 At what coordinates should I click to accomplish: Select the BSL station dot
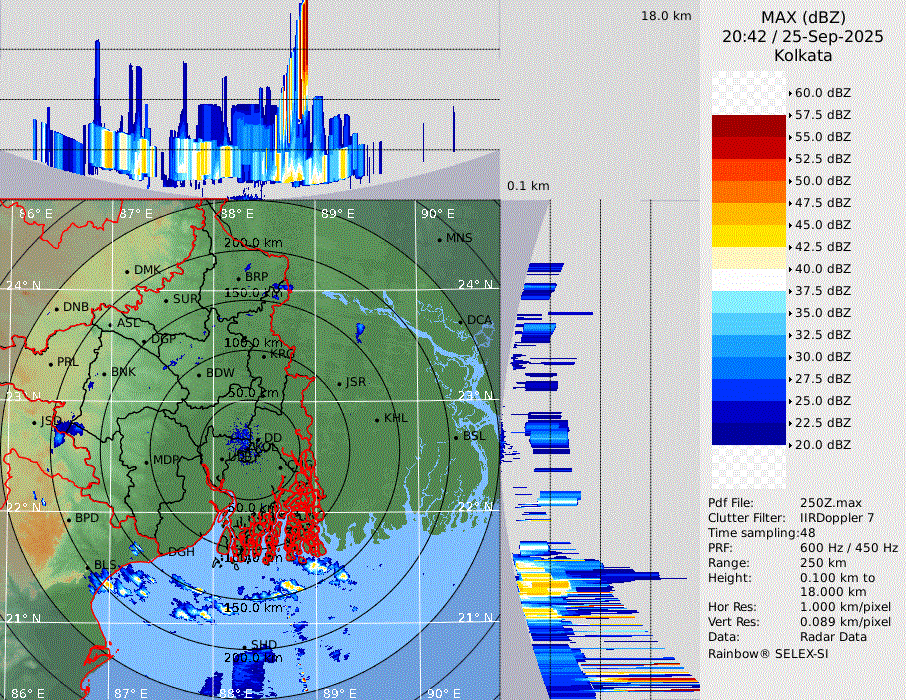click(x=457, y=437)
